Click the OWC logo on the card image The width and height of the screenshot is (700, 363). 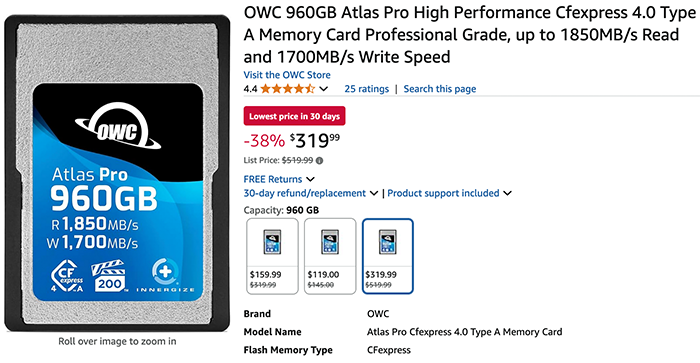click(117, 127)
